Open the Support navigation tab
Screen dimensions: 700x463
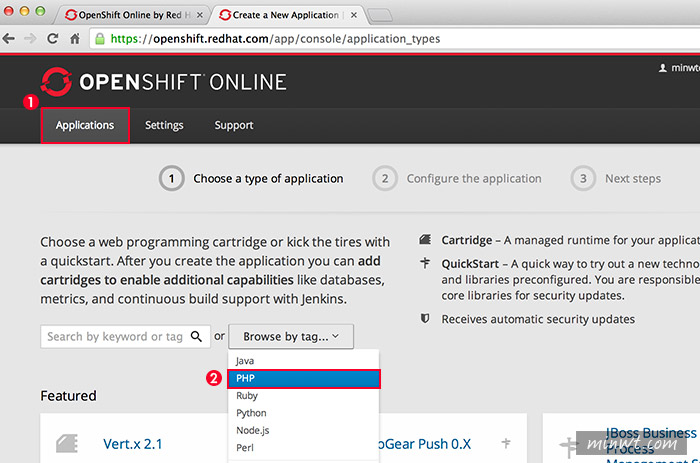point(233,125)
